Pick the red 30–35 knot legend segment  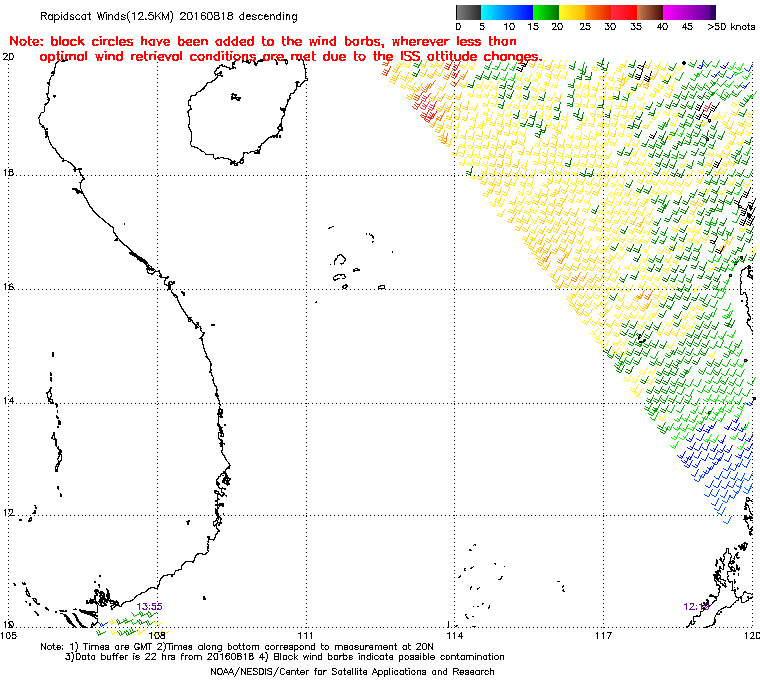(x=624, y=12)
